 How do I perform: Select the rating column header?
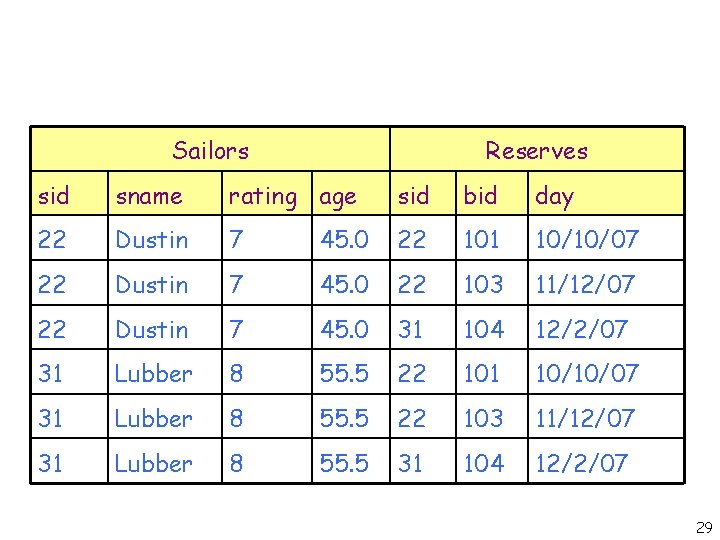(x=262, y=196)
